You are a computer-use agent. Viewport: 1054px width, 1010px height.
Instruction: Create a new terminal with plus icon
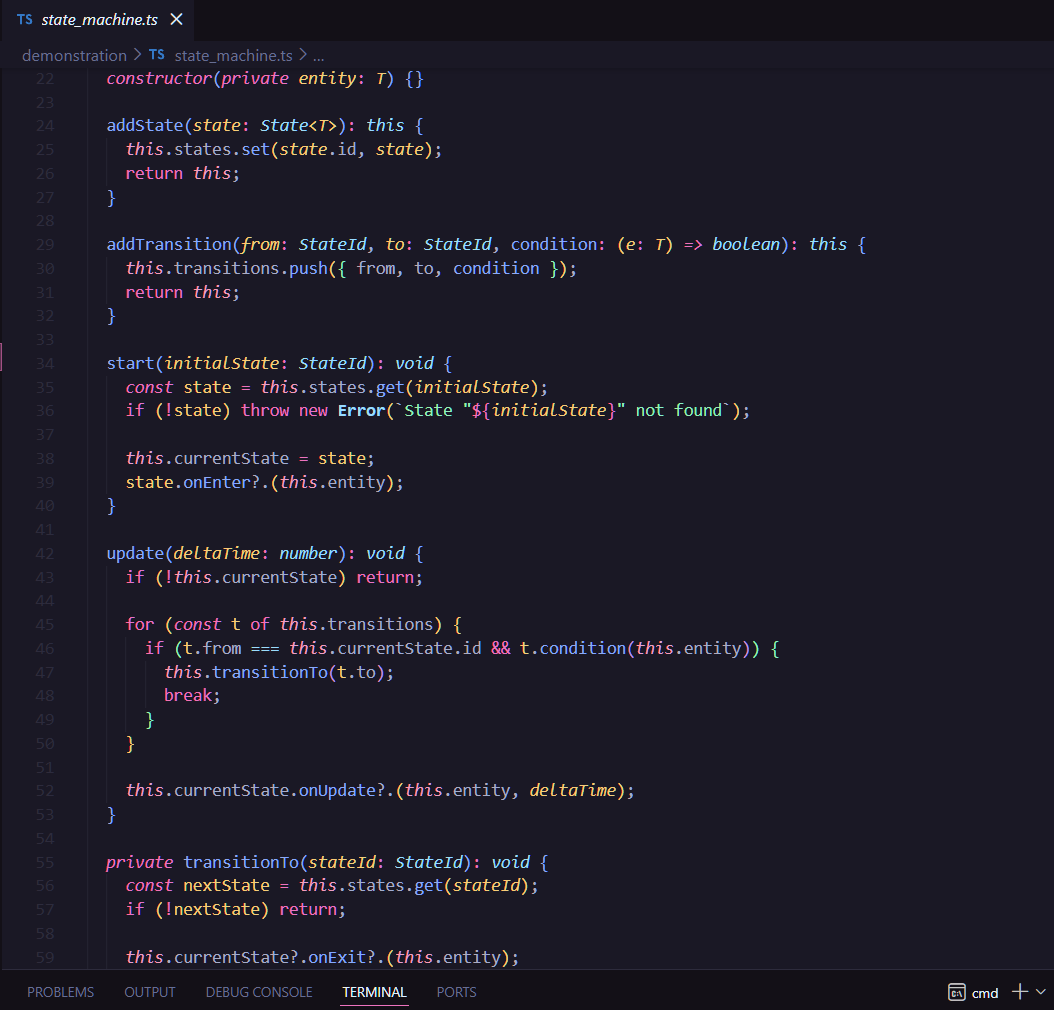[x=1020, y=991]
